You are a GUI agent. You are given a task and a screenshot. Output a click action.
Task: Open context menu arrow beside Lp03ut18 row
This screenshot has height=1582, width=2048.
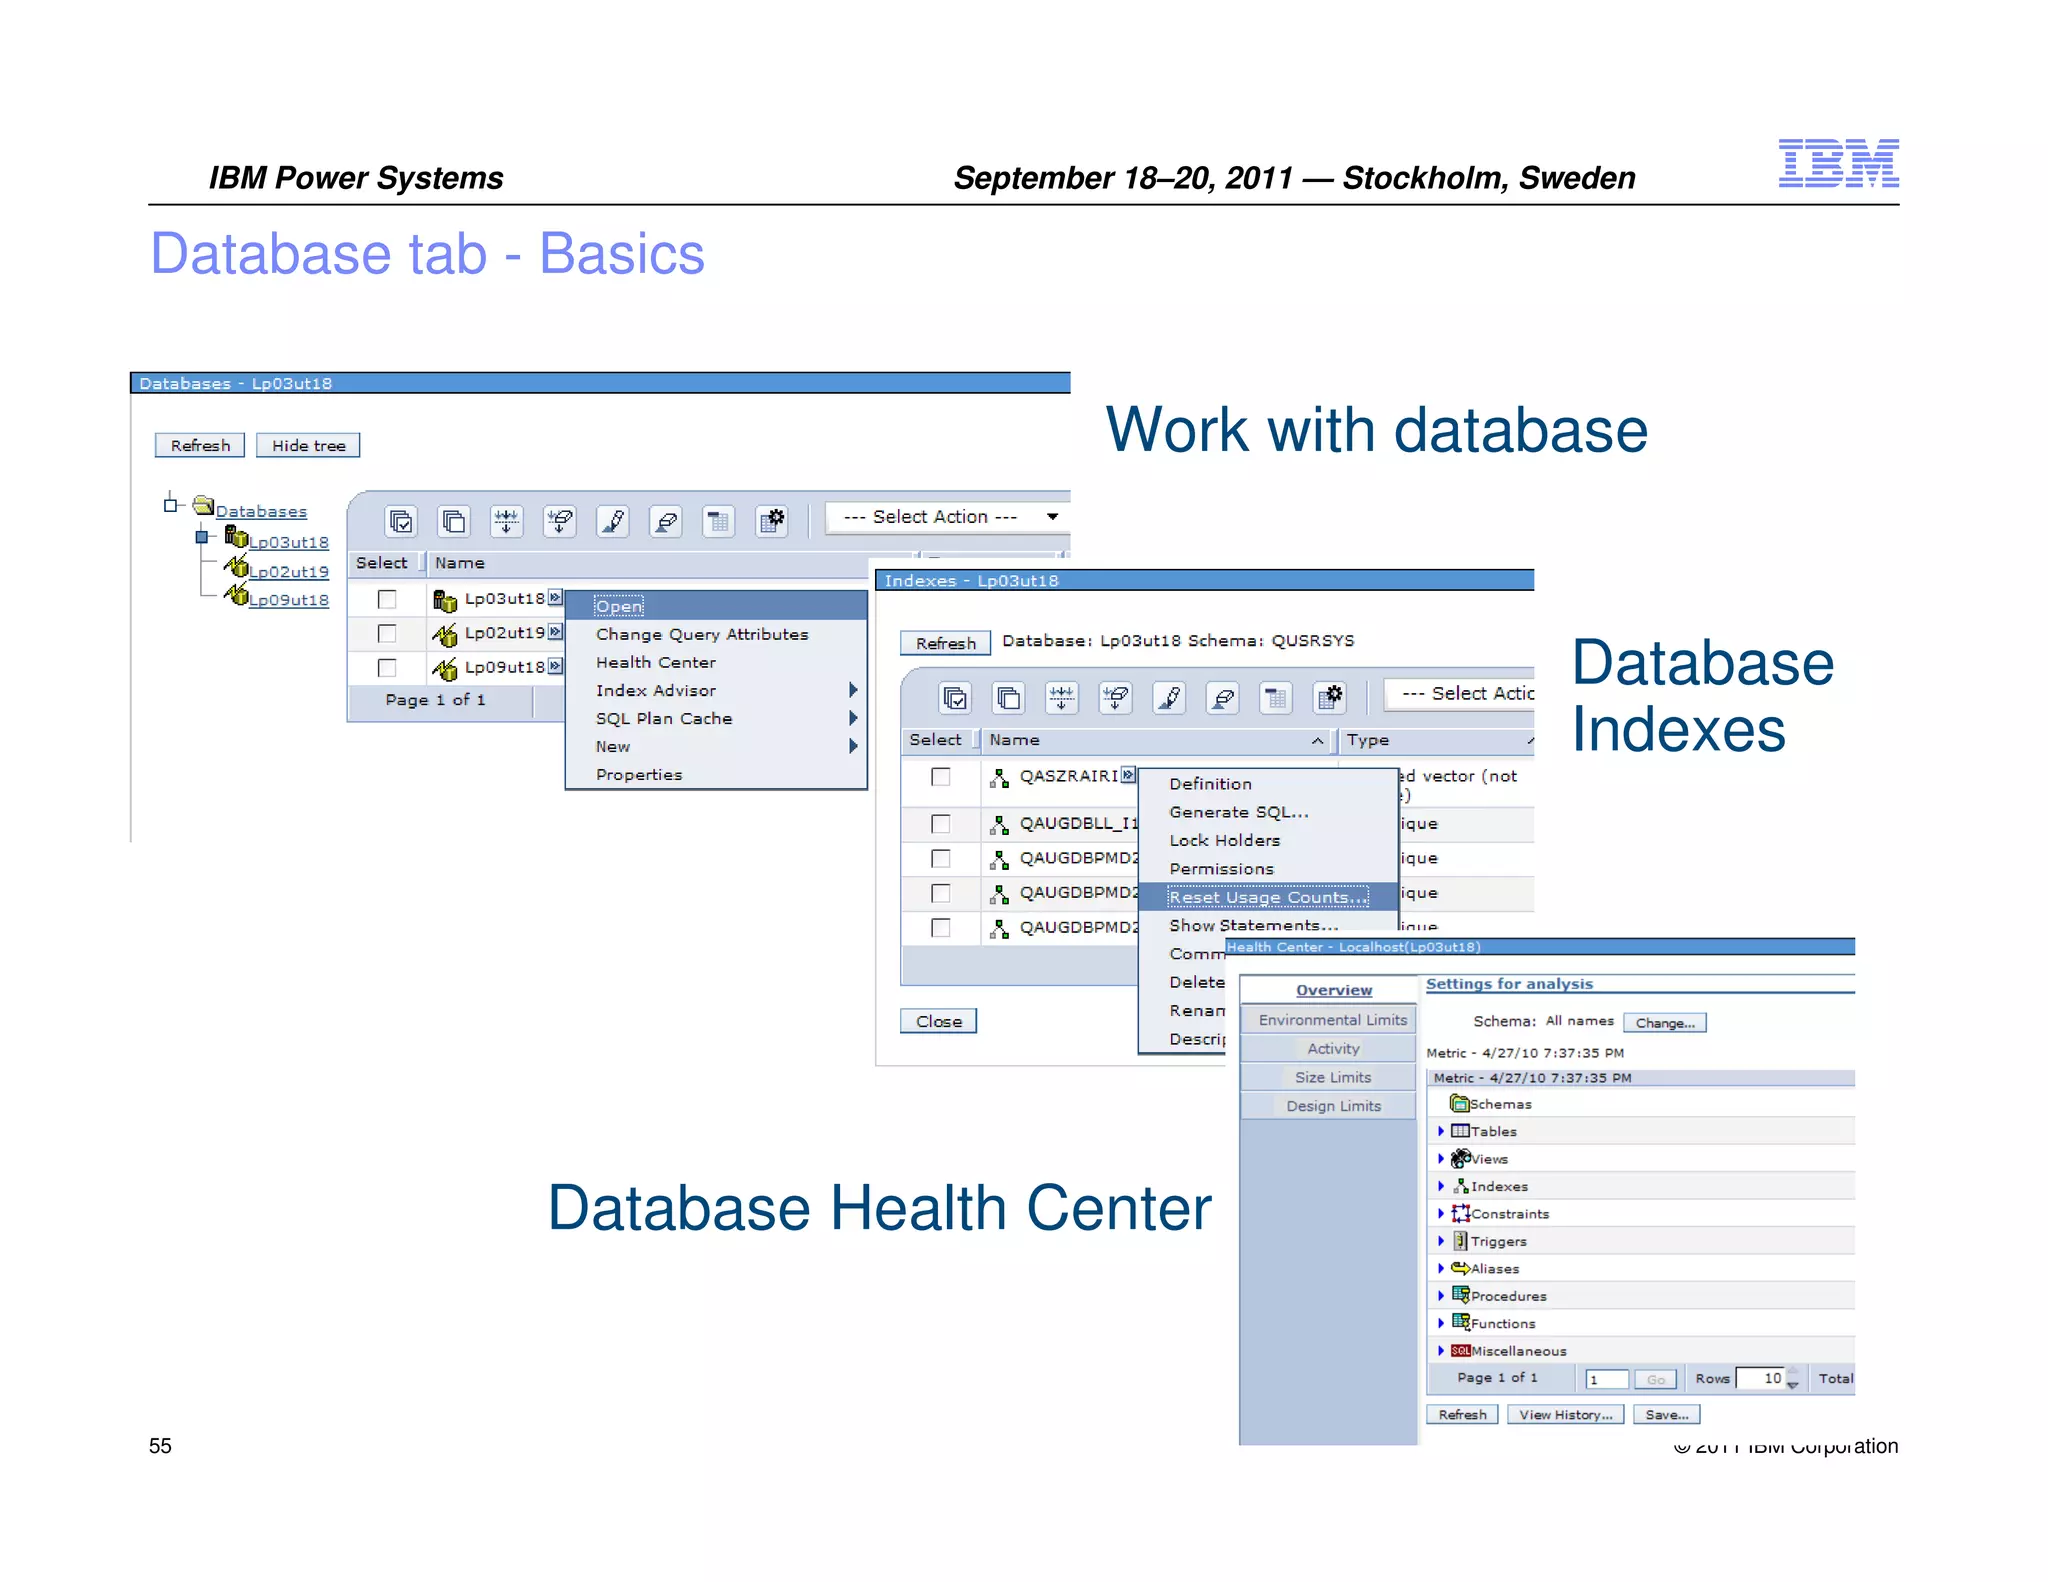point(555,597)
